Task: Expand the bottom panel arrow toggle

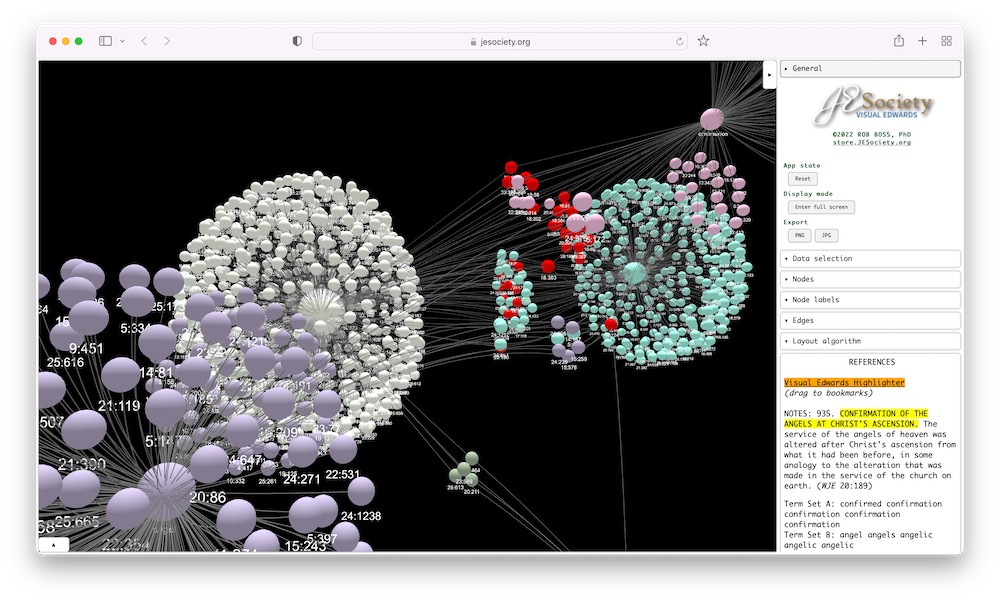Action: coord(54,545)
